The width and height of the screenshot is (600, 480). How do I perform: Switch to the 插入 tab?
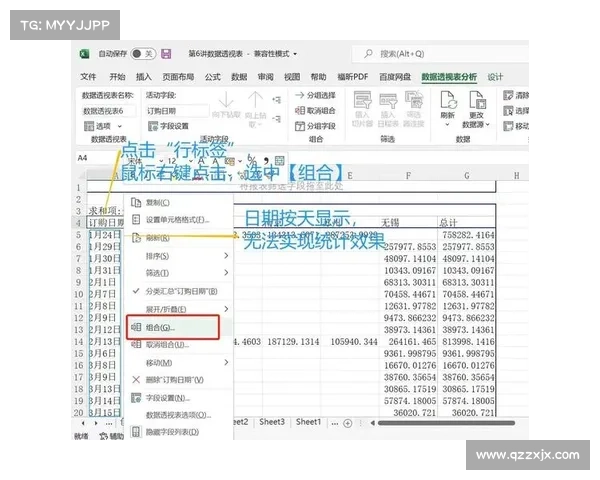tap(143, 77)
